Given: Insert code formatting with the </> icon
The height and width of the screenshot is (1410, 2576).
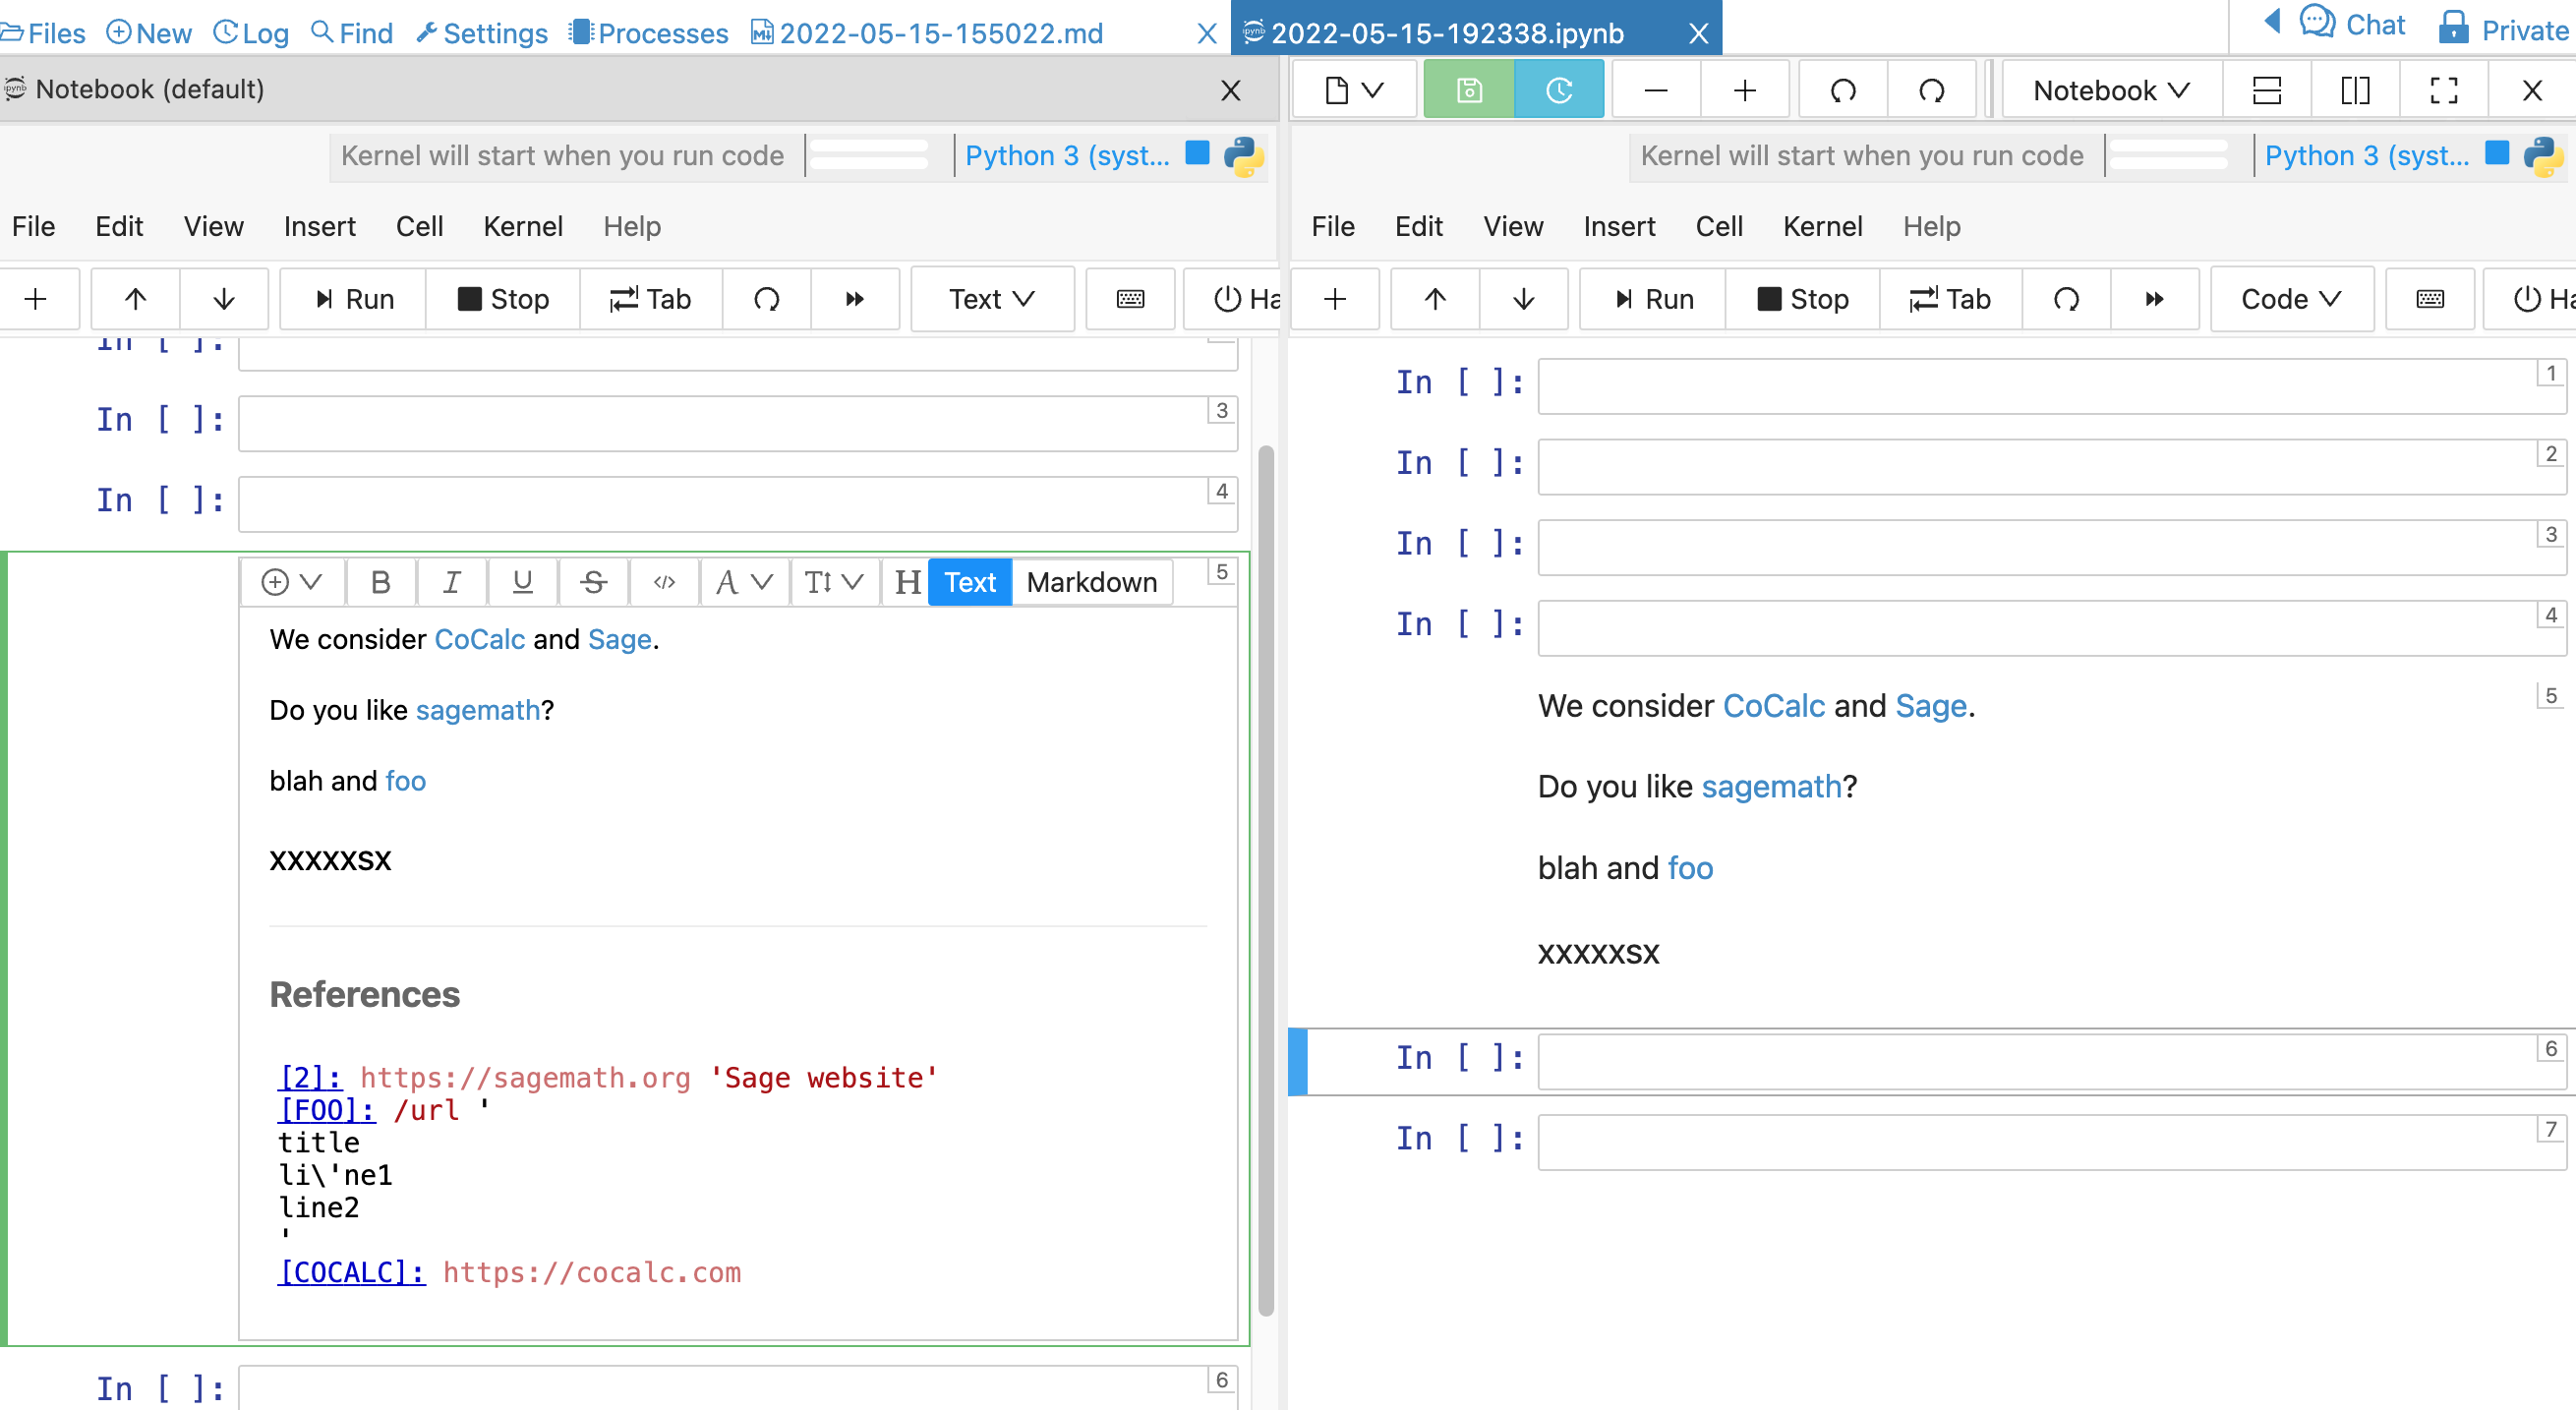Looking at the screenshot, I should pyautogui.click(x=663, y=582).
